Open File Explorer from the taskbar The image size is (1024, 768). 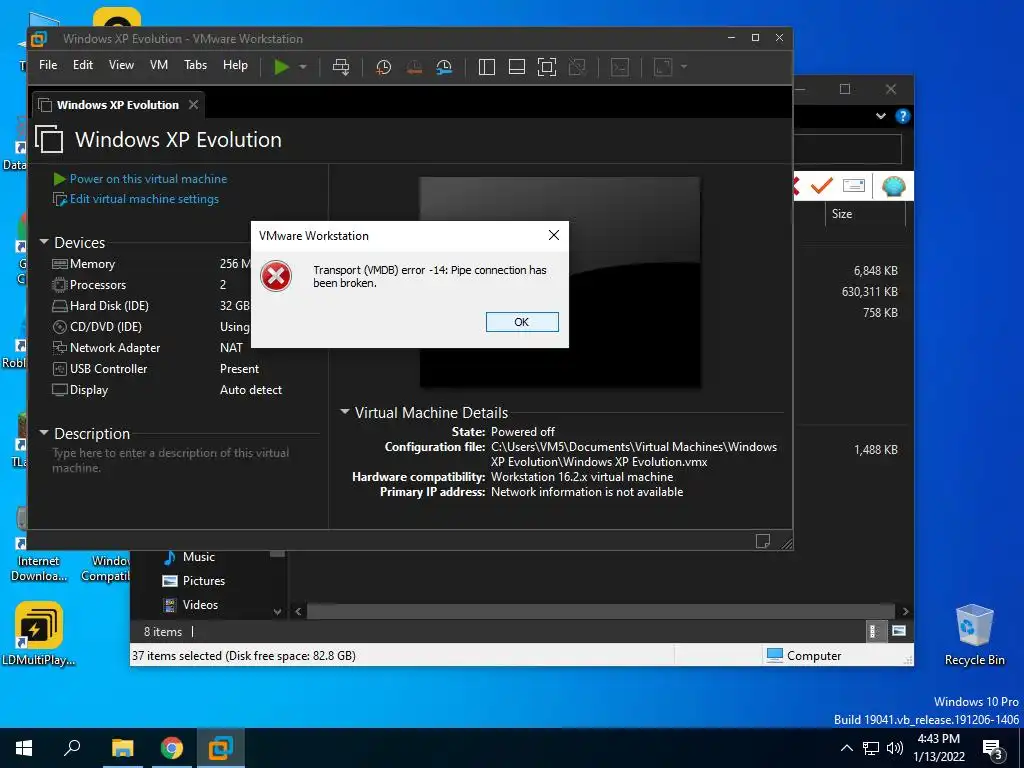(122, 748)
